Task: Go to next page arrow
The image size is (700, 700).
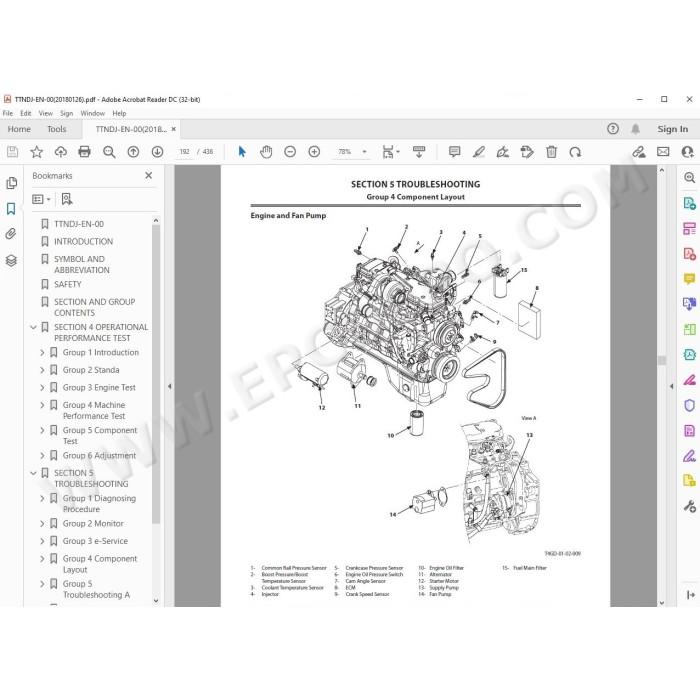Action: tap(157, 152)
